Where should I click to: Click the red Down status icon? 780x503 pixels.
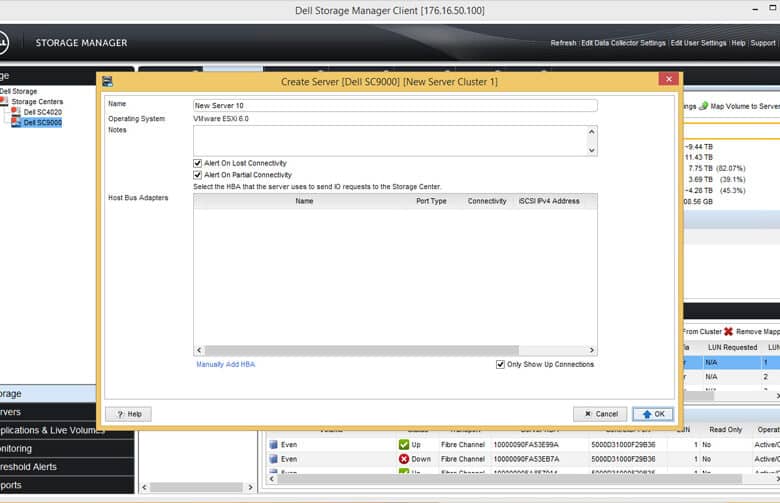point(404,459)
